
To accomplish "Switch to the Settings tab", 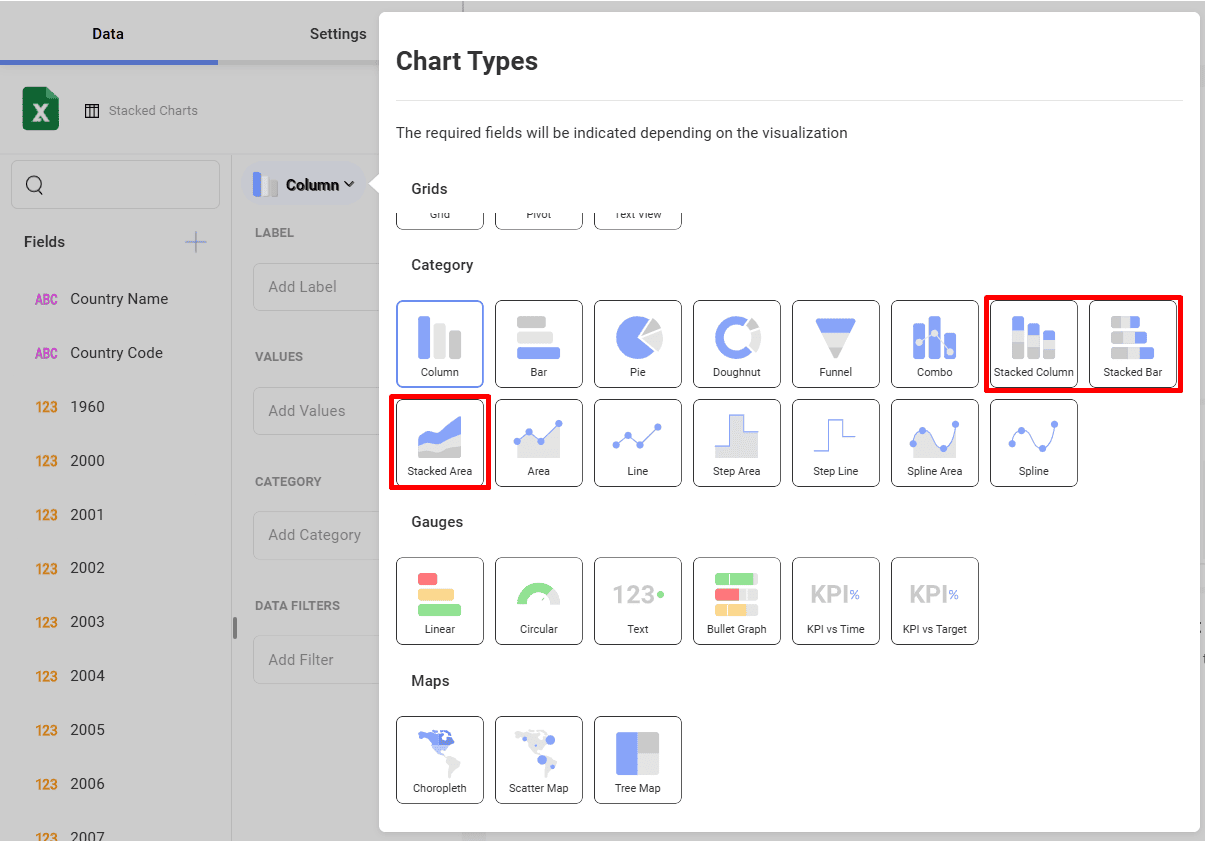I will (x=338, y=33).
